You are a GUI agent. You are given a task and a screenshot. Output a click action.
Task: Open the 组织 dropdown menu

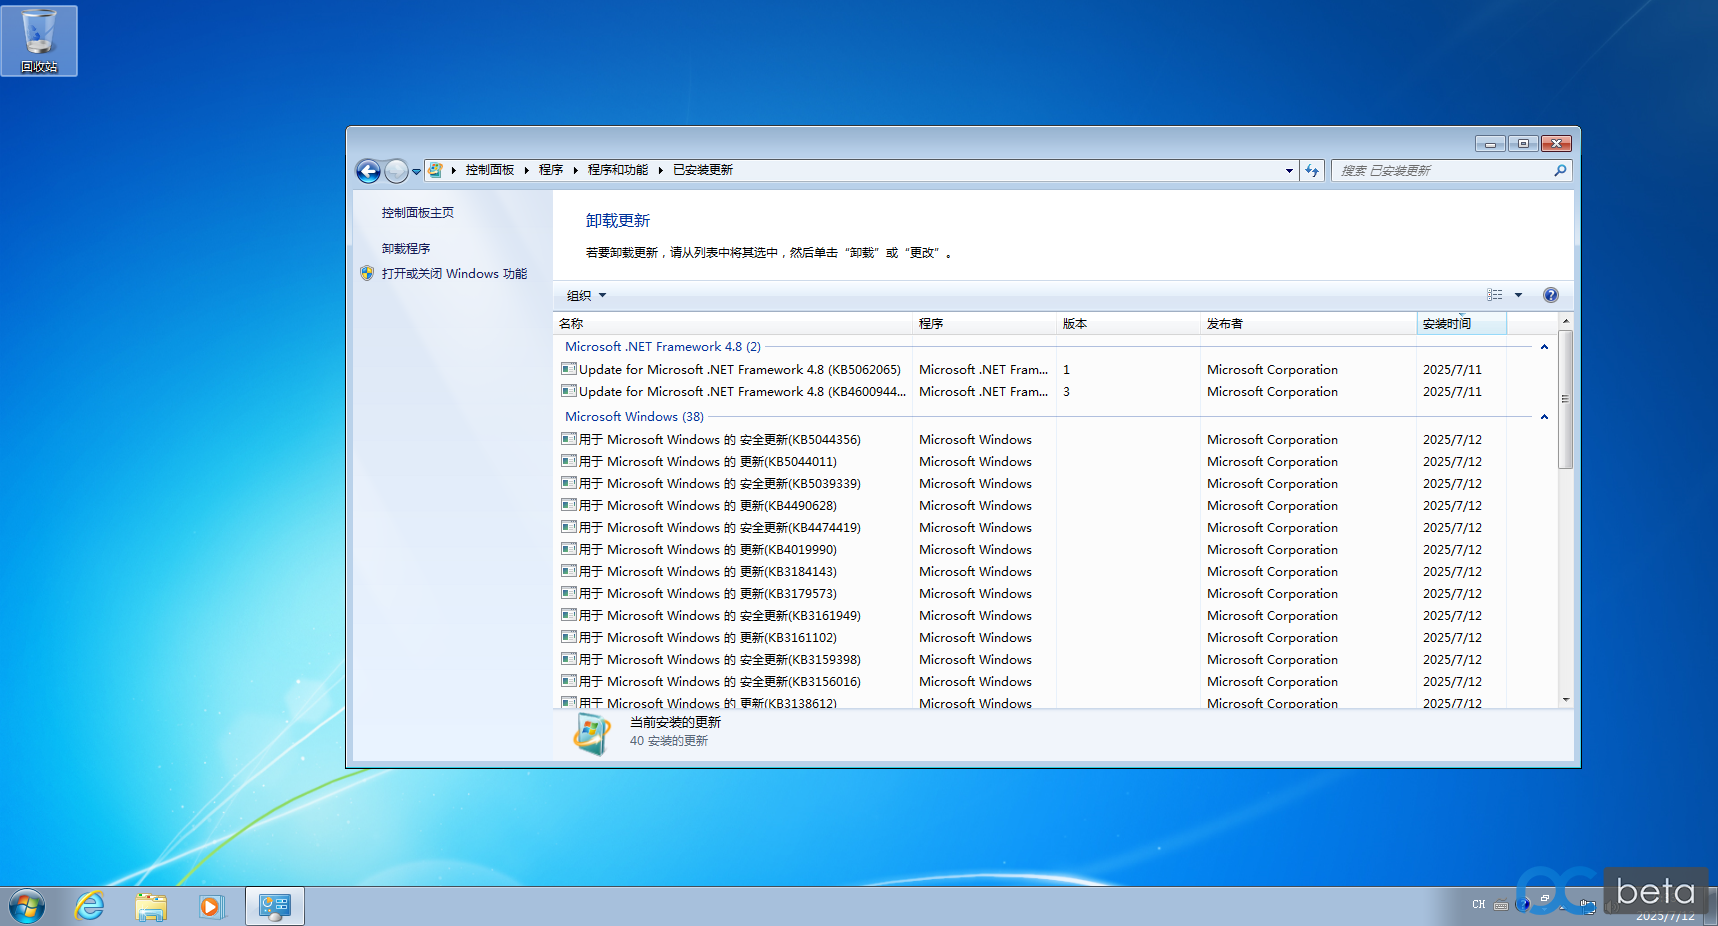point(586,295)
